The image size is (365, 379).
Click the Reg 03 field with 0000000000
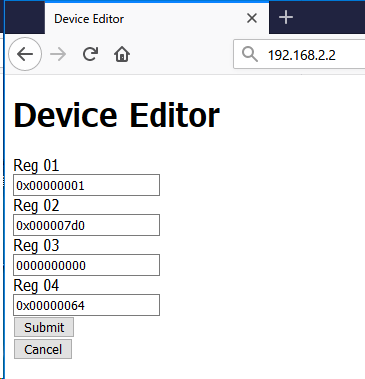click(x=86, y=265)
